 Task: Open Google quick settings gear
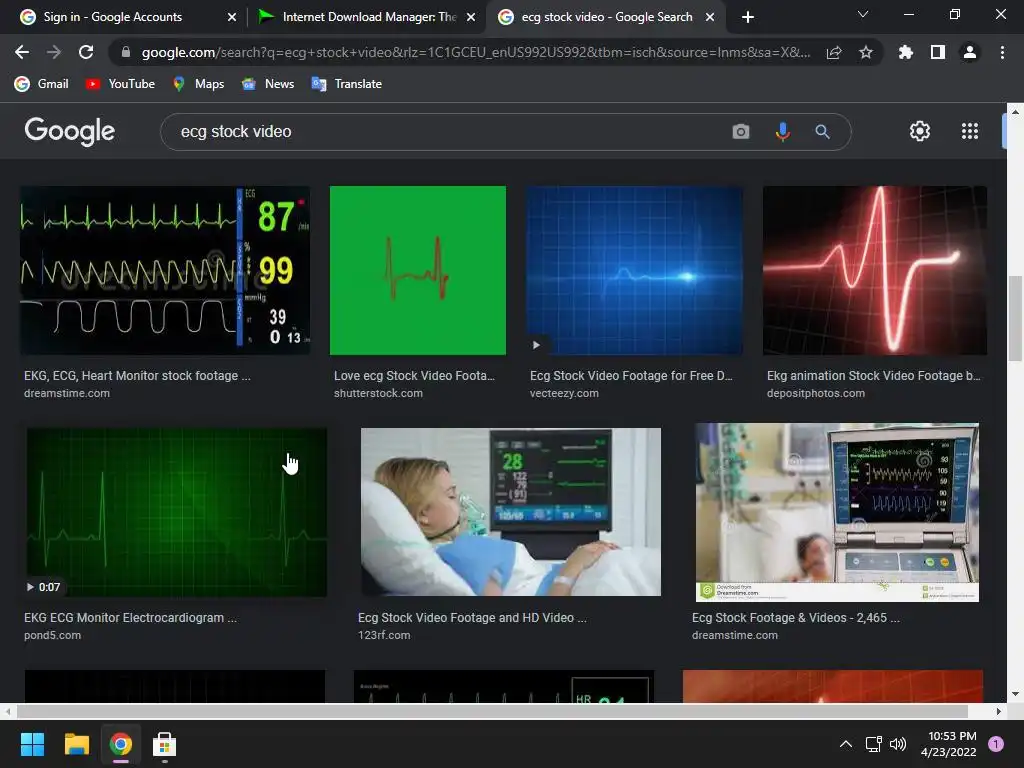[x=920, y=131]
